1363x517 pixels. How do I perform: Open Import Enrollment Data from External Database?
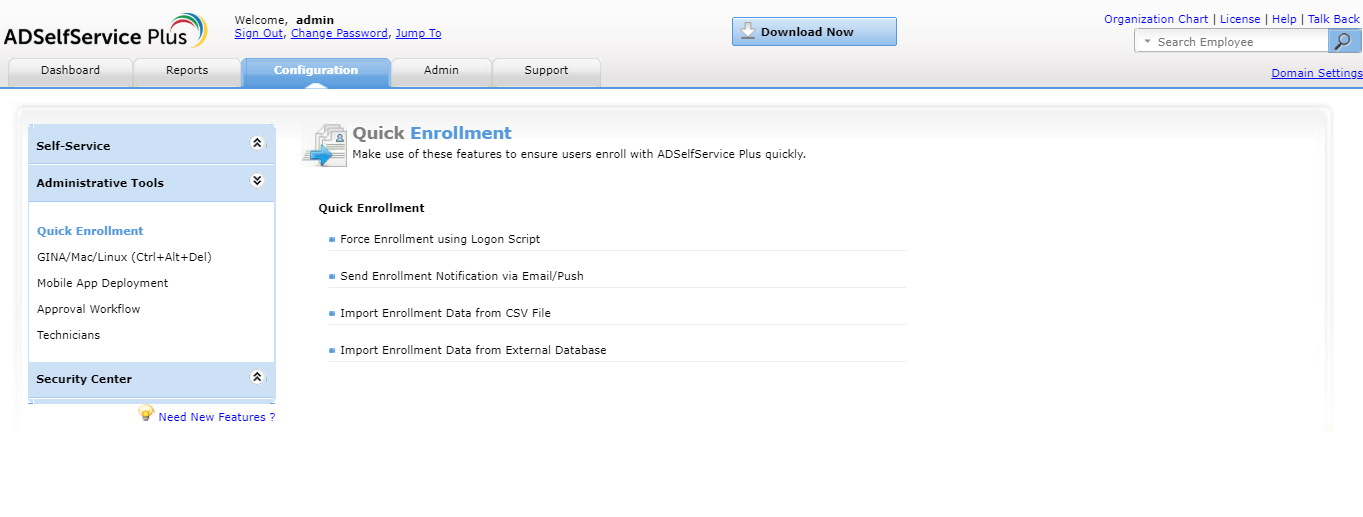click(x=473, y=350)
